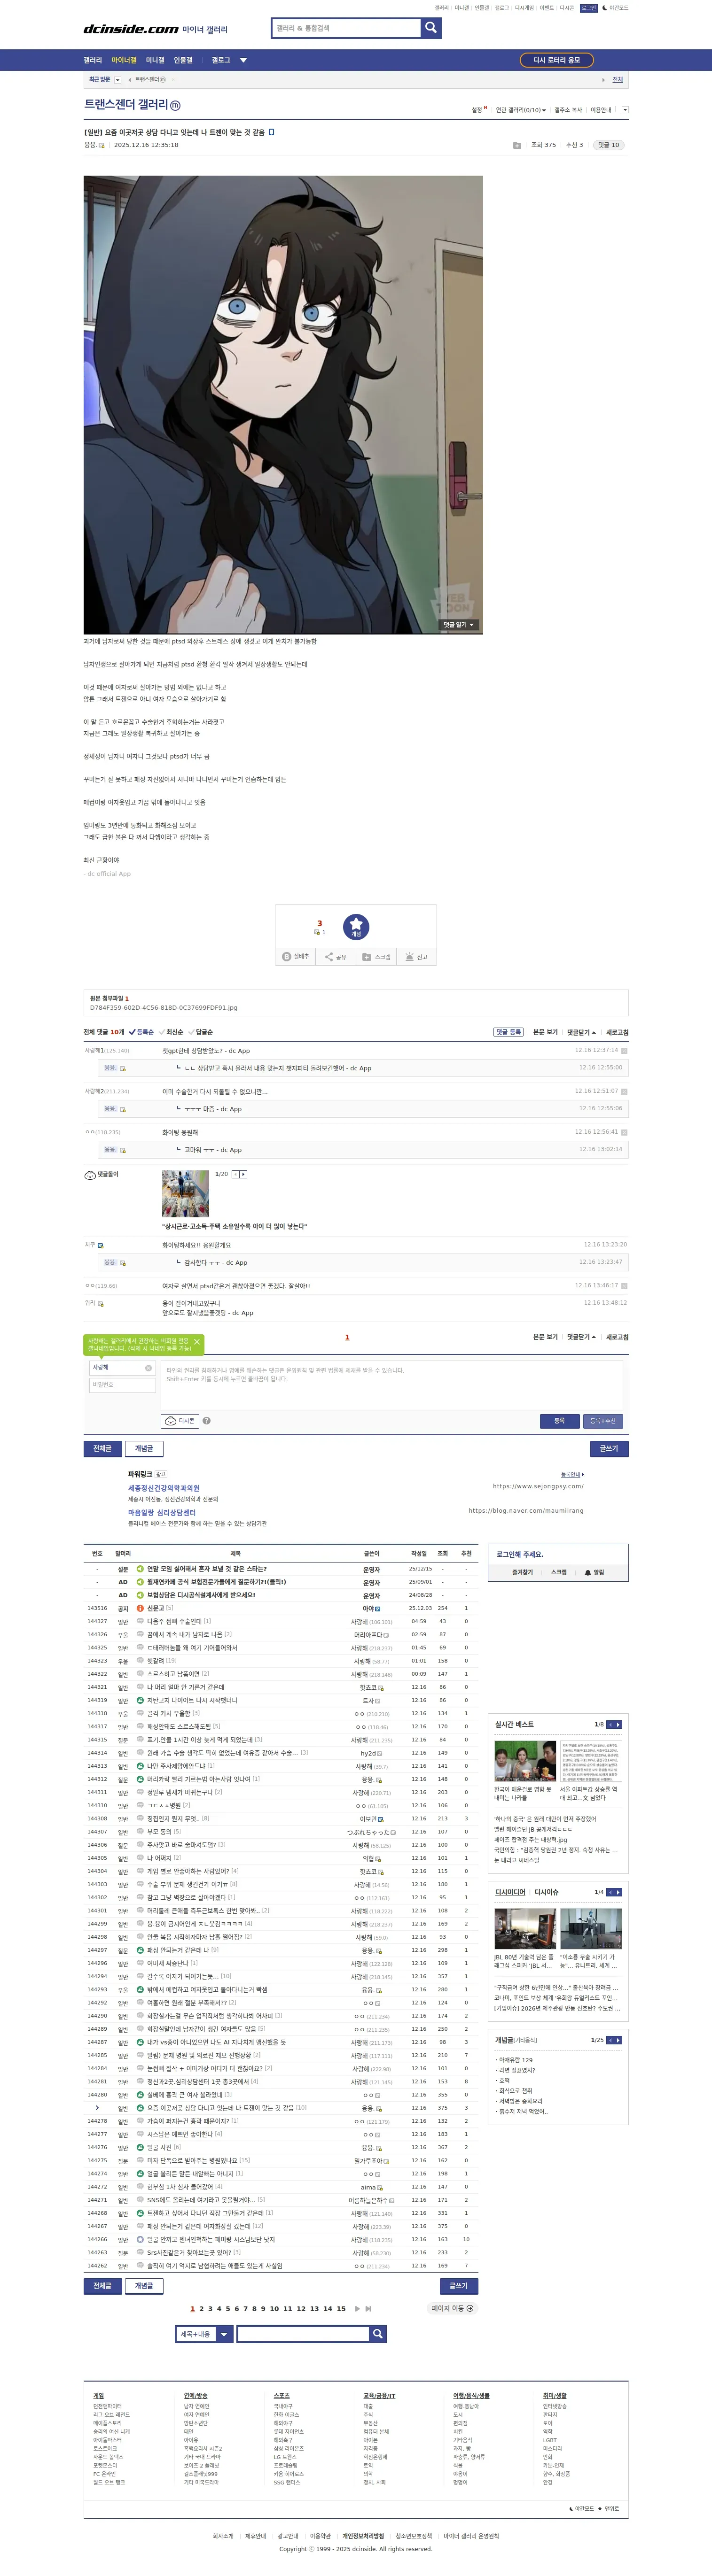Image resolution: width=712 pixels, height=2576 pixels.
Task: Open the 연관 갤러리(0/10) dropdown
Action: (x=521, y=110)
